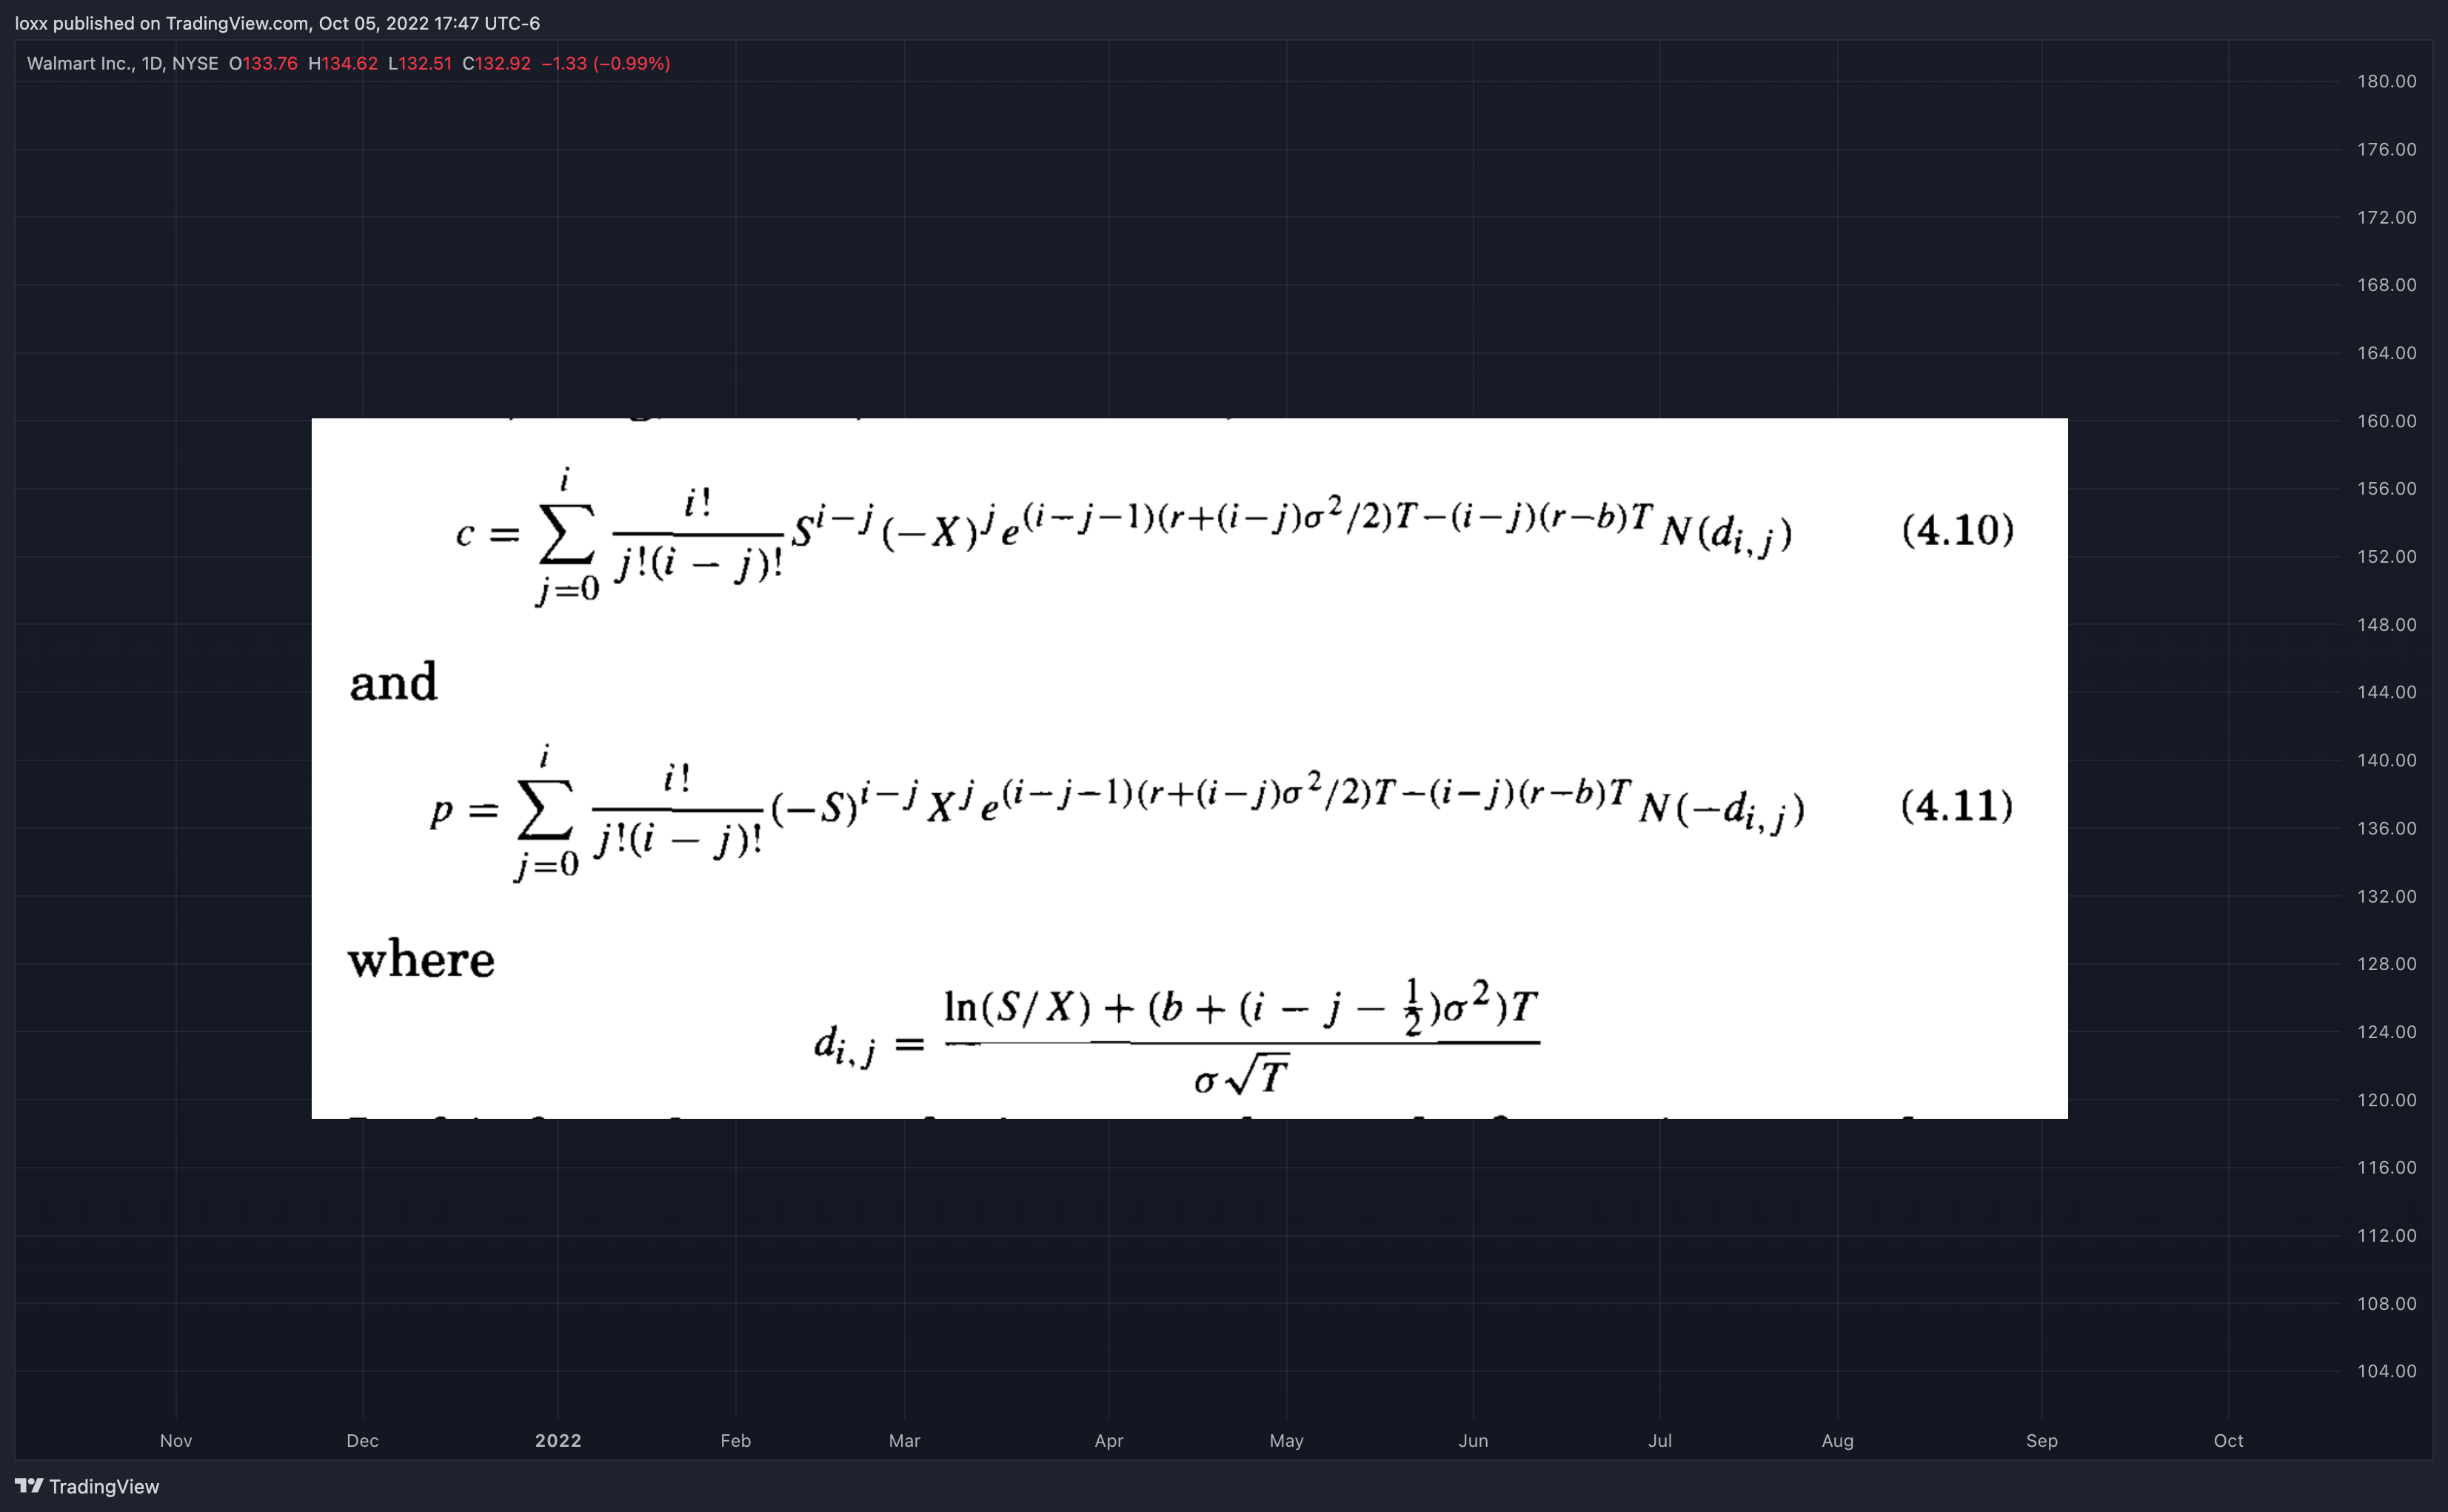Click the Mar time axis label
Viewport: 2448px width, 1512px height.
[904, 1441]
